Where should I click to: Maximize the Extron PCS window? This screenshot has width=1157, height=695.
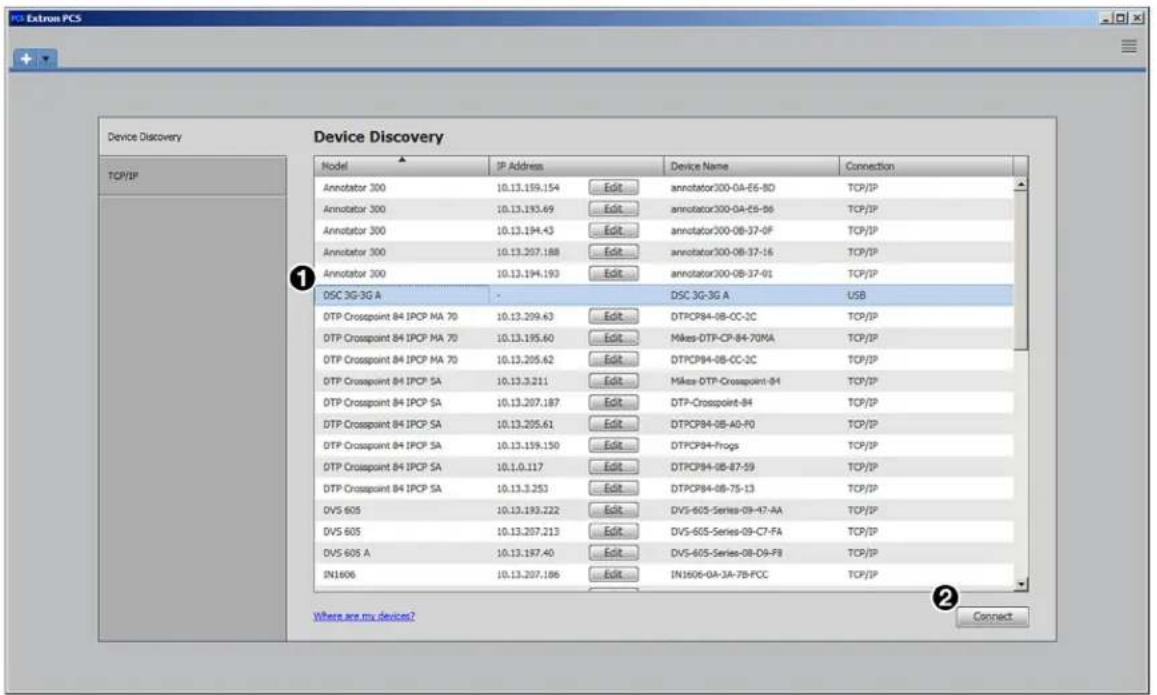click(1121, 18)
